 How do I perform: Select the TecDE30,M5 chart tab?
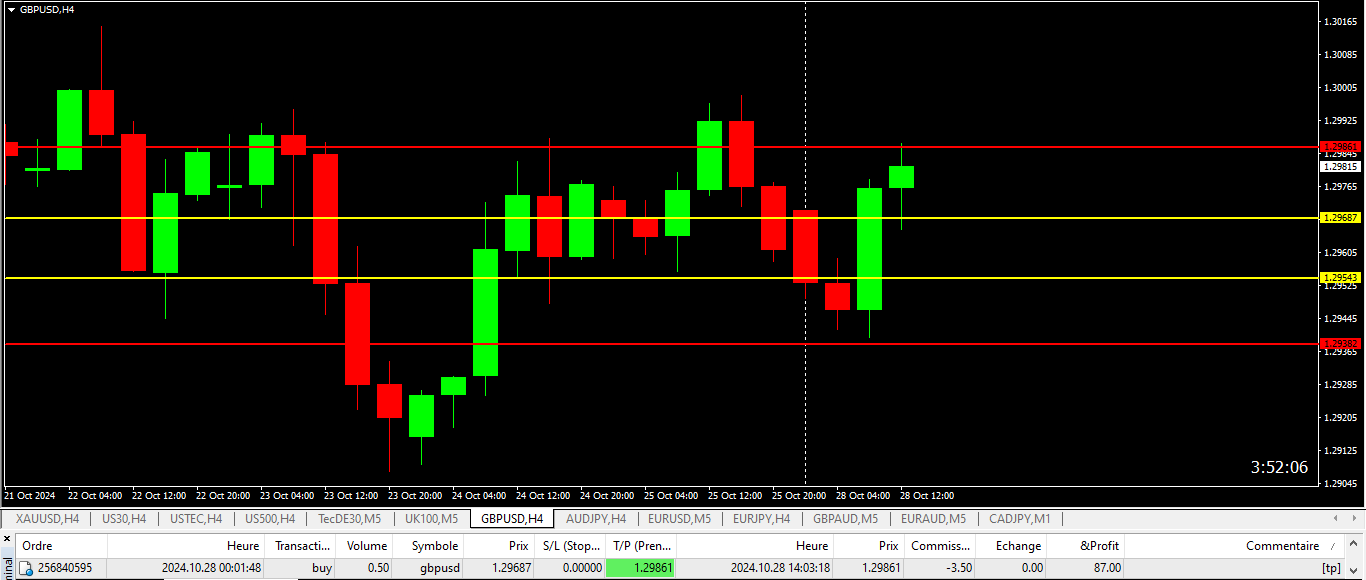349,519
